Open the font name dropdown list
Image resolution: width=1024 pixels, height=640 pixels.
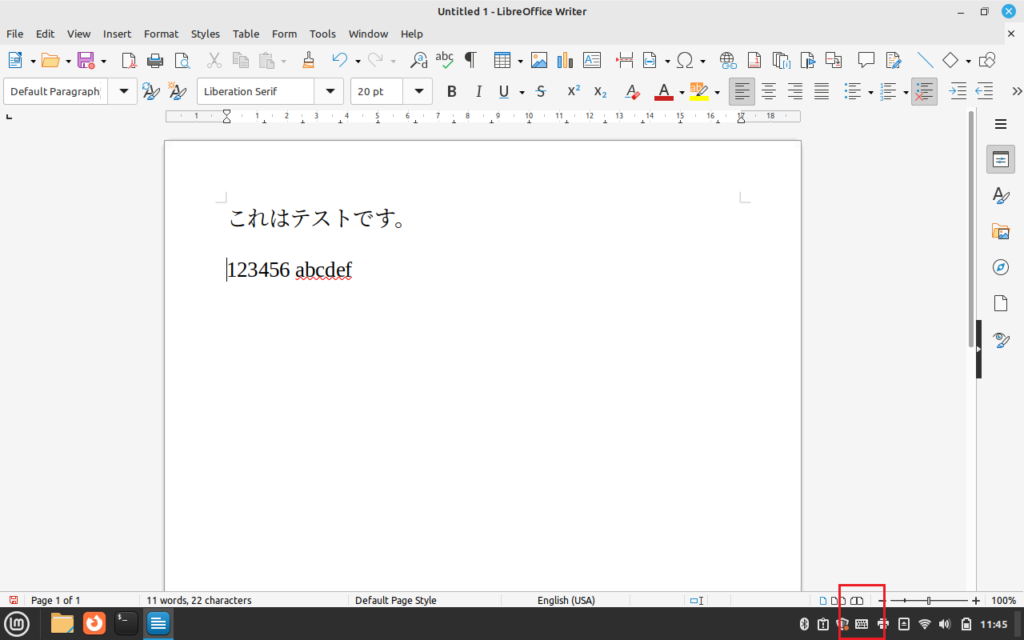coord(330,91)
